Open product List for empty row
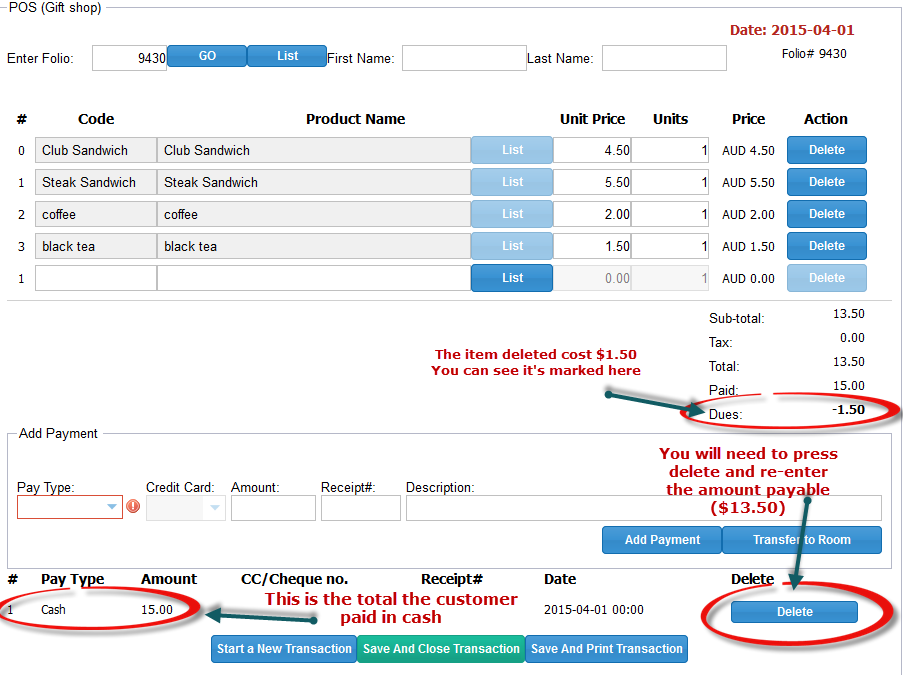 tap(512, 278)
